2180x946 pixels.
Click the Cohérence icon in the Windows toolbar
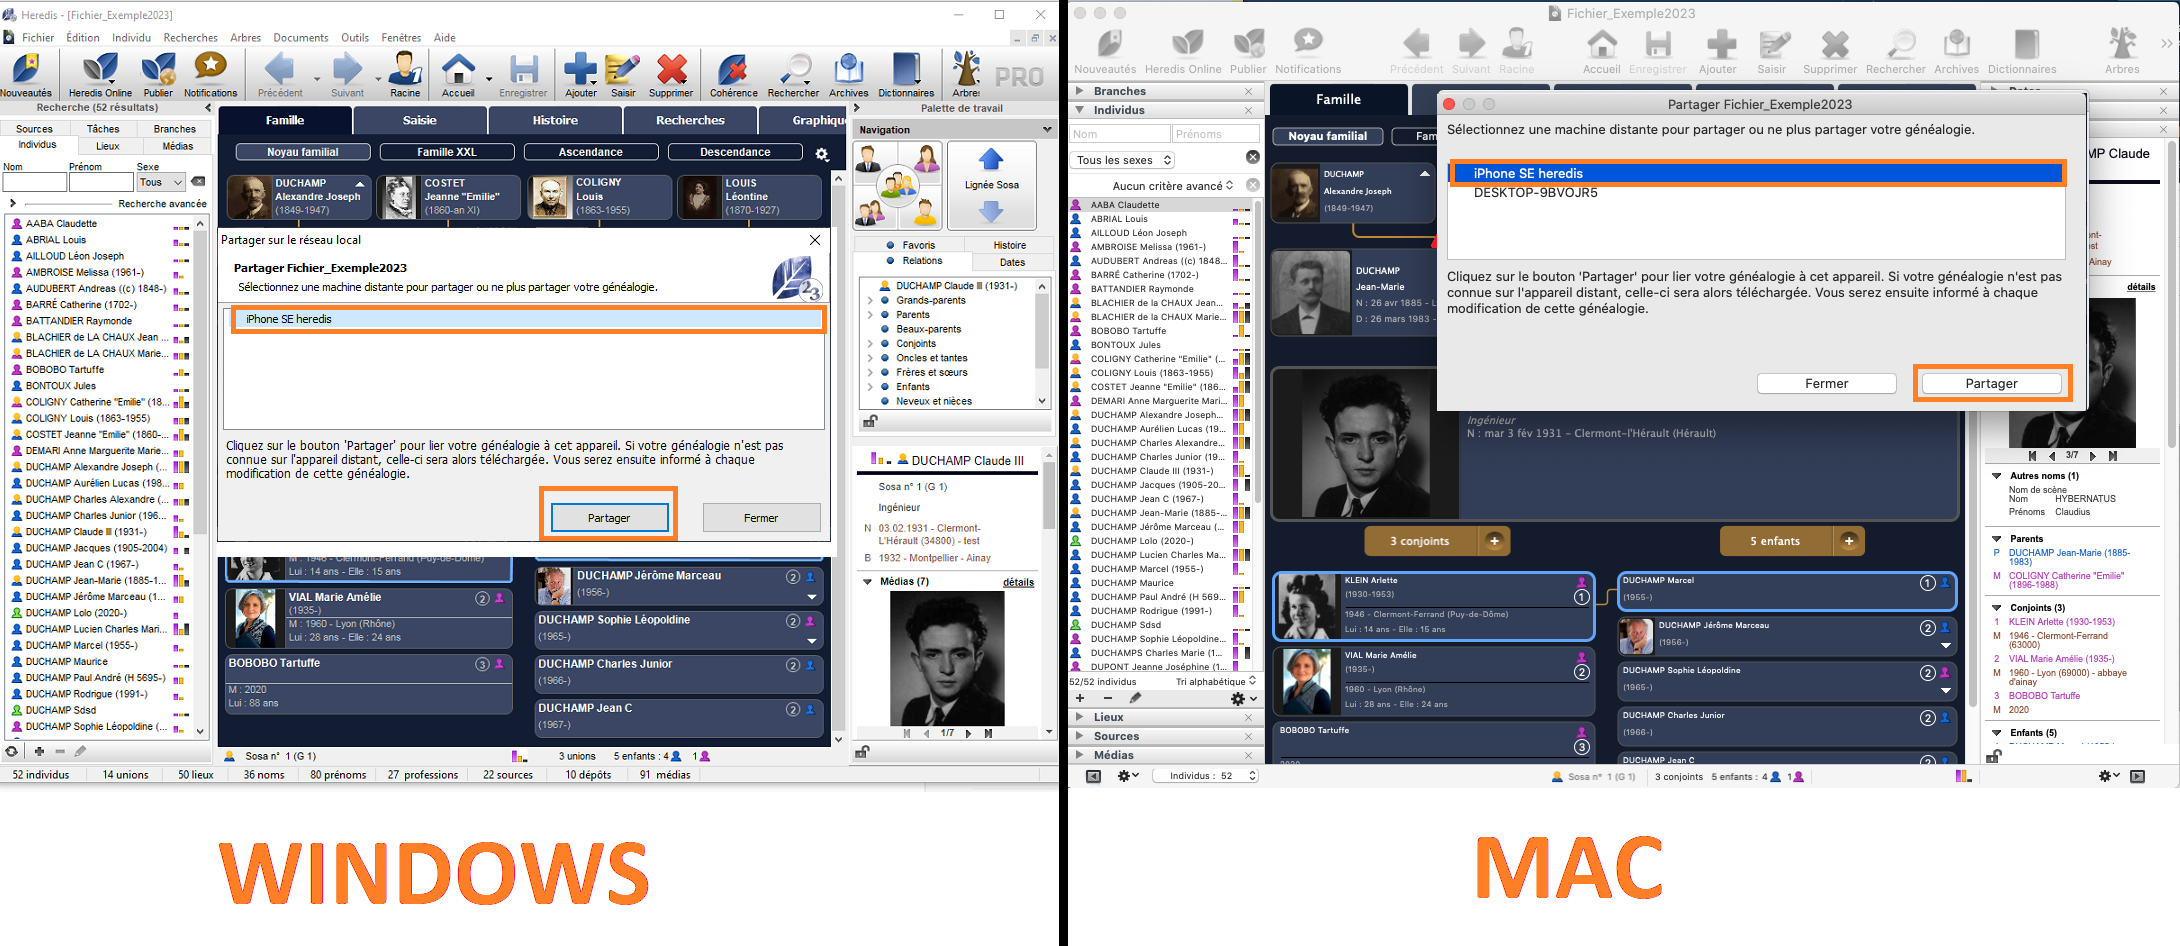click(733, 72)
